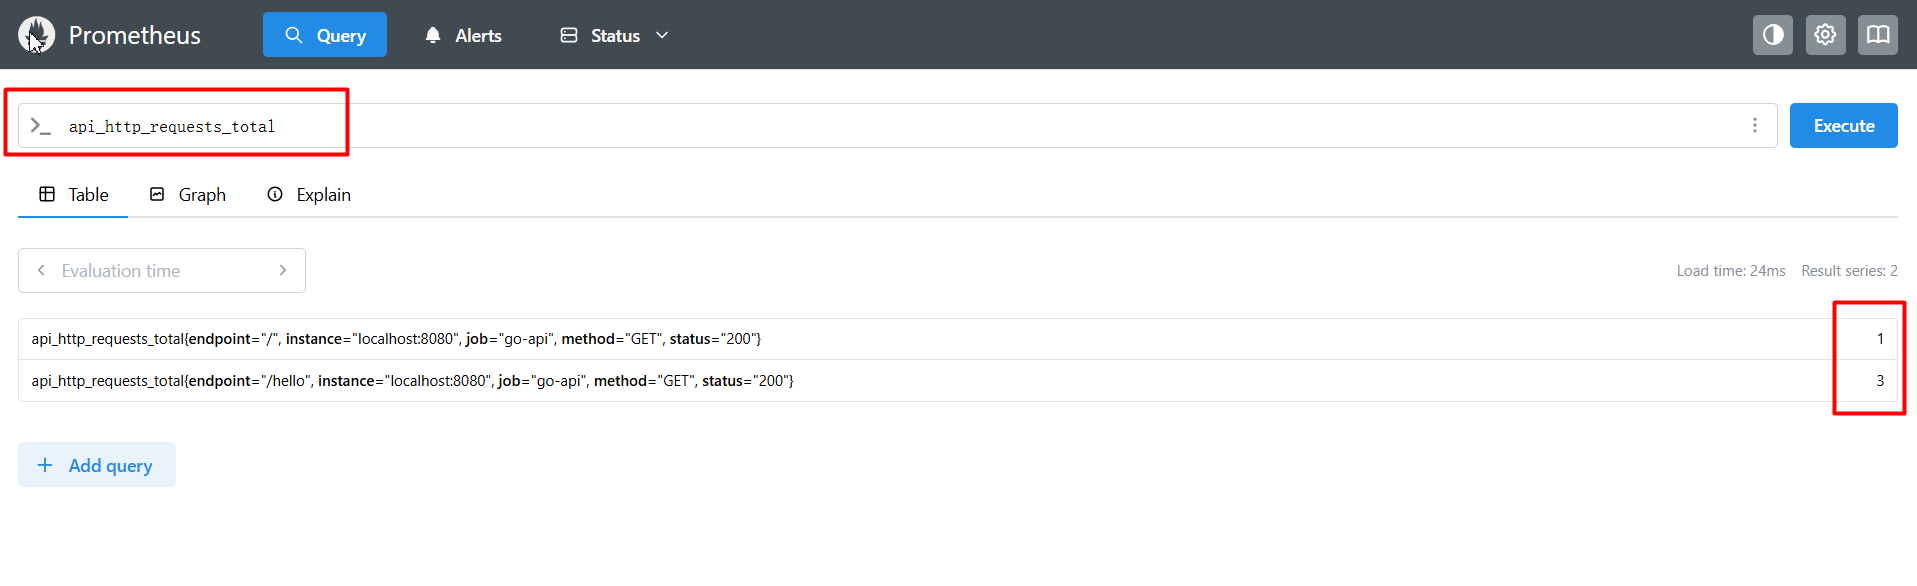Toggle the dark/light theme icon
The height and width of the screenshot is (586, 1917).
[x=1772, y=35]
